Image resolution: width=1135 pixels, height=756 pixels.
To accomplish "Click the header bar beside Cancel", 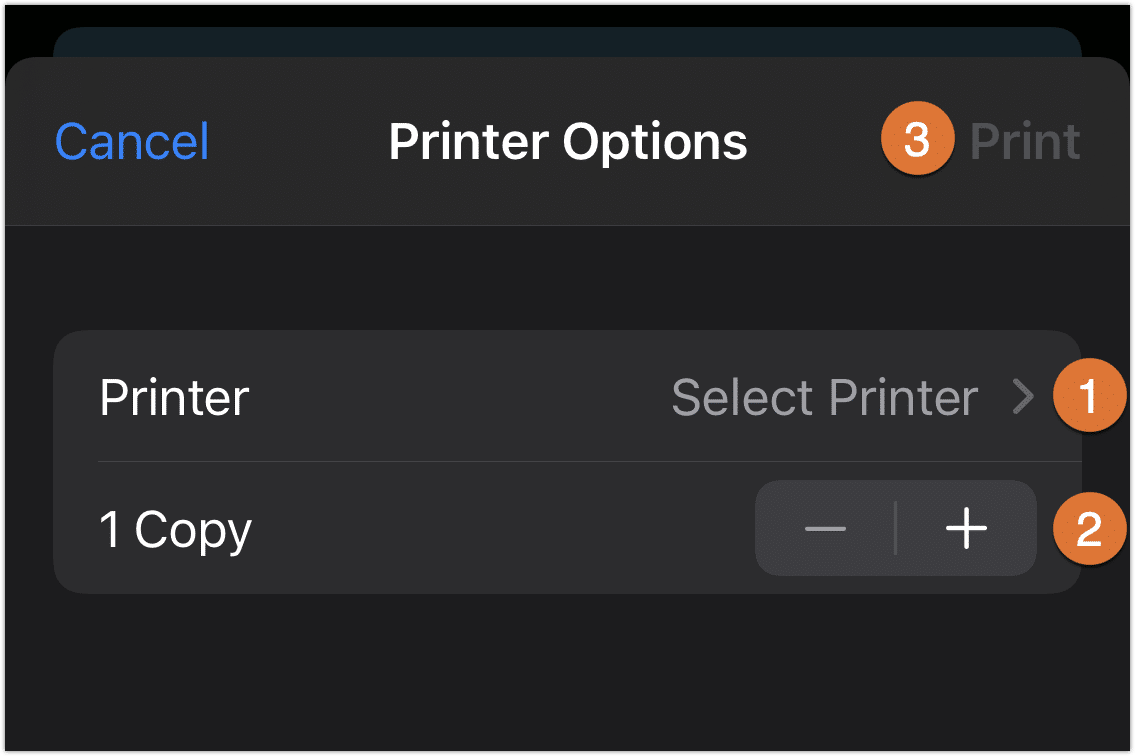I will coord(298,141).
